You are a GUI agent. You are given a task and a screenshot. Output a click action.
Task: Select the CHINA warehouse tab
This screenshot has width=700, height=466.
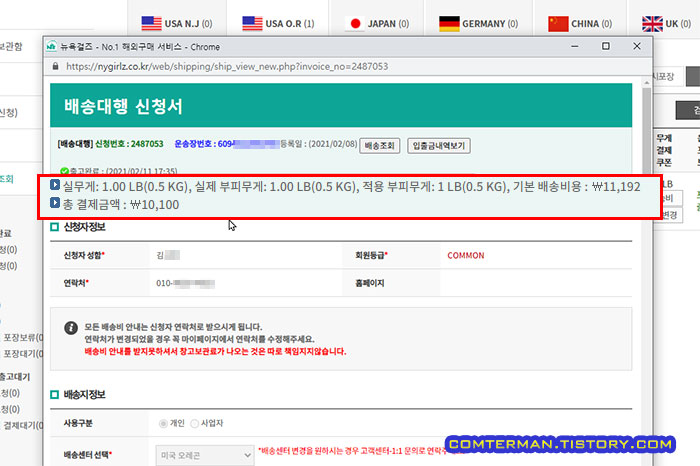point(580,23)
